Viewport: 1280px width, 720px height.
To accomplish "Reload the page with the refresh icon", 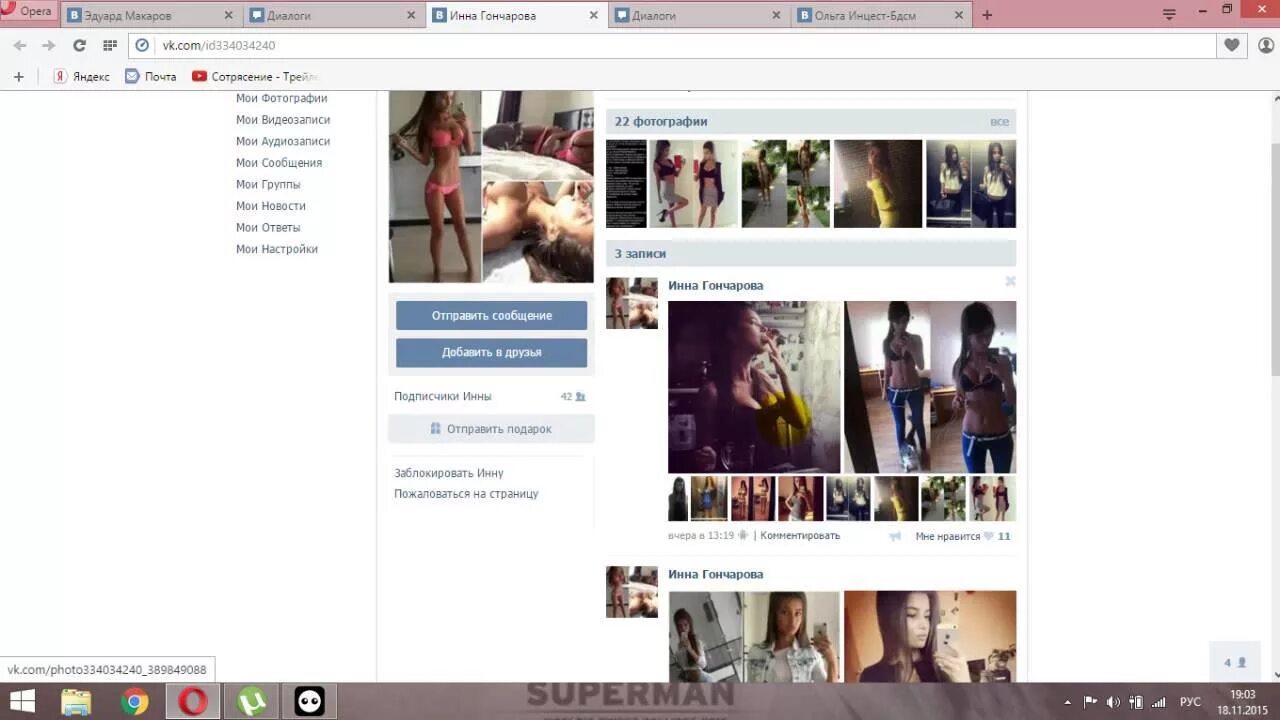I will [x=79, y=45].
